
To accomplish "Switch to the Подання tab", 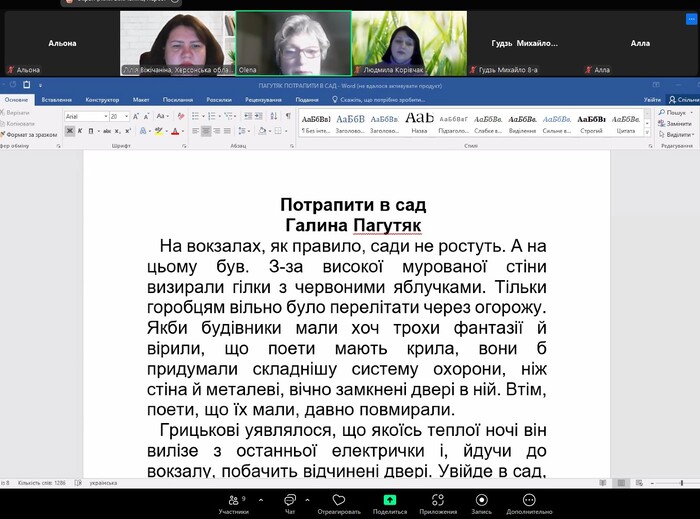I will click(x=307, y=100).
